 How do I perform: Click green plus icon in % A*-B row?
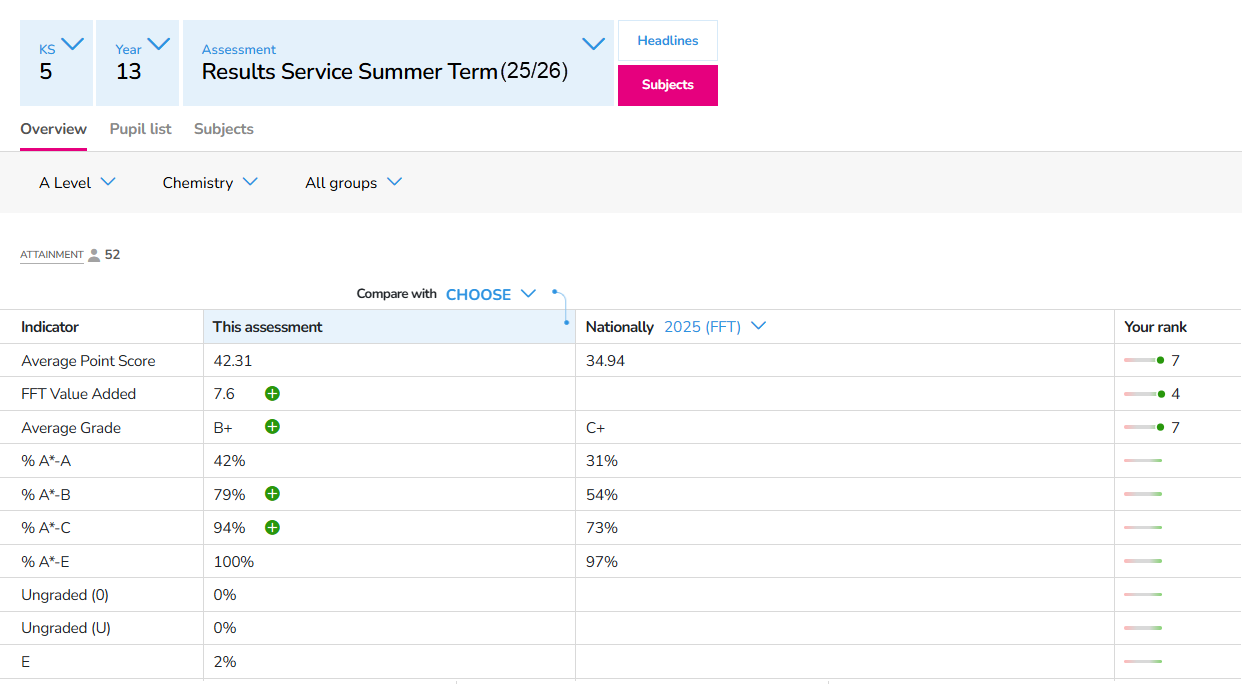tap(272, 494)
